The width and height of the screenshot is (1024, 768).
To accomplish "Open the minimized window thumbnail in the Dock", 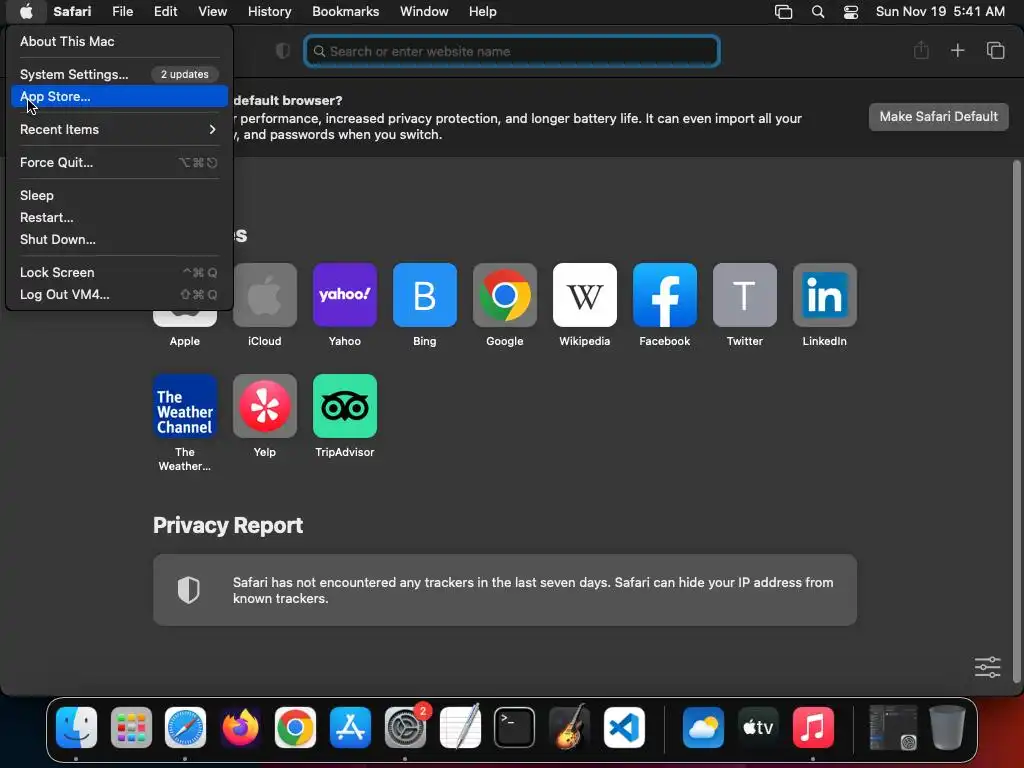I will 893,727.
